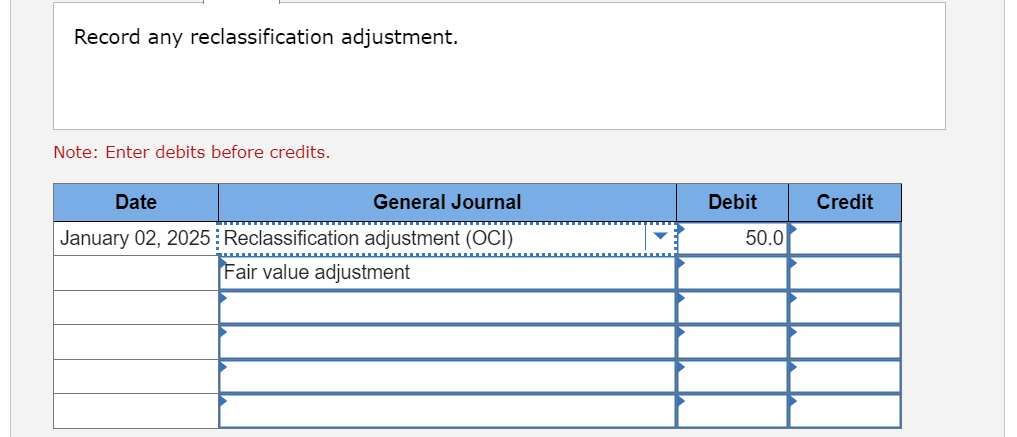Click the General Journal column header
1017x437 pixels.
point(447,202)
